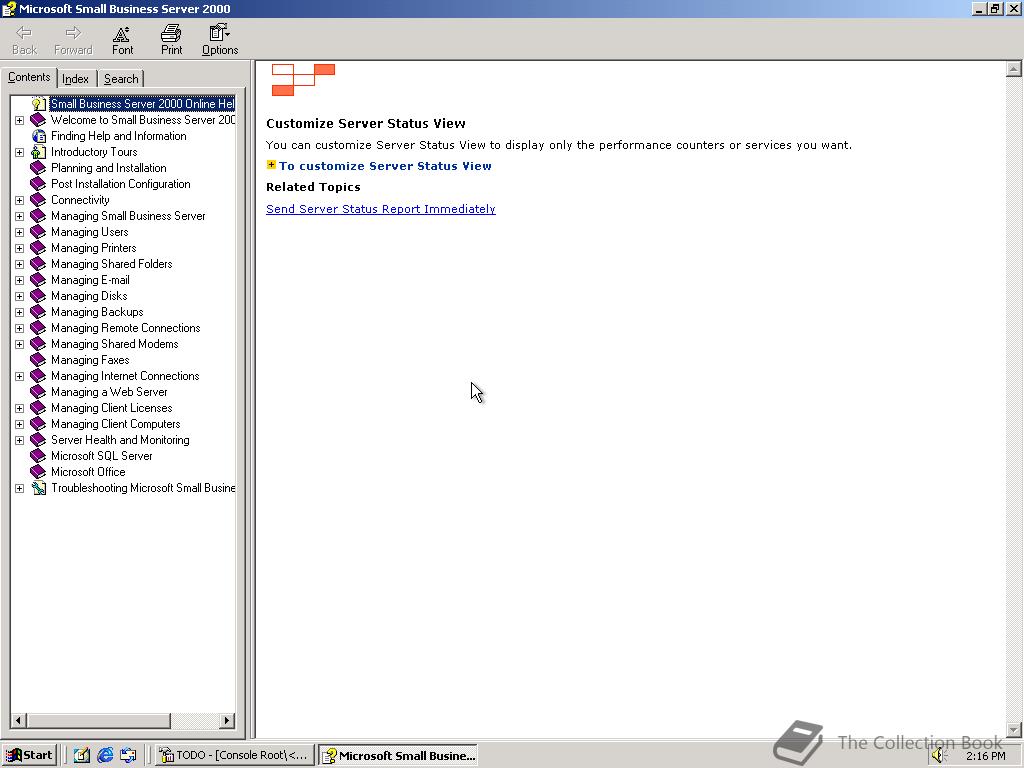Open Send Server Status Report Immediately link
This screenshot has width=1024, height=768.
click(x=381, y=209)
